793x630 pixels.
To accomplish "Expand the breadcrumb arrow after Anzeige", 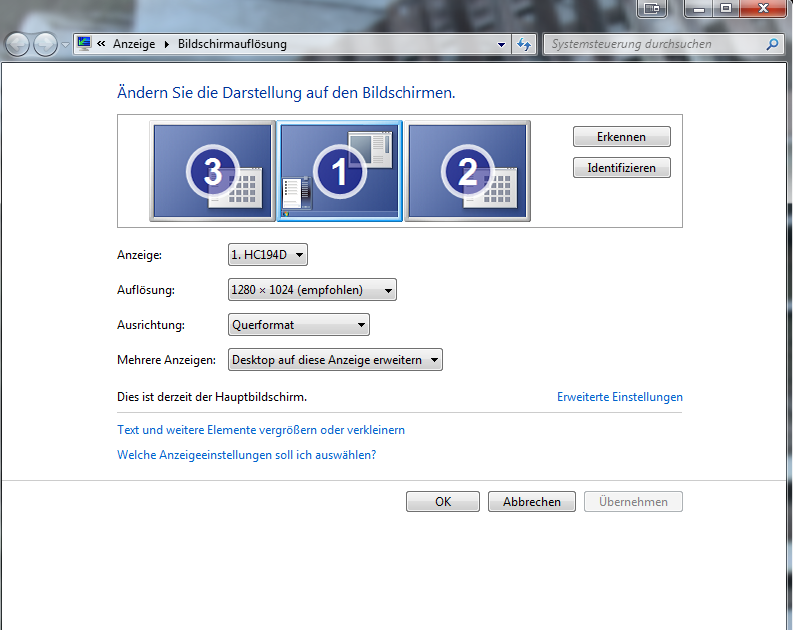I will (x=166, y=44).
